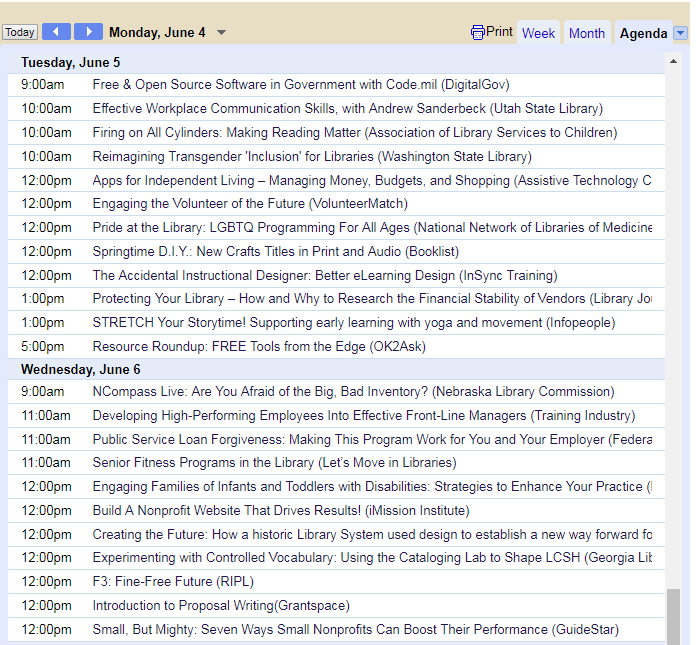Viewport: 696px width, 645px height.
Task: Open Free & Open Source Software in Government event
Action: click(x=301, y=84)
